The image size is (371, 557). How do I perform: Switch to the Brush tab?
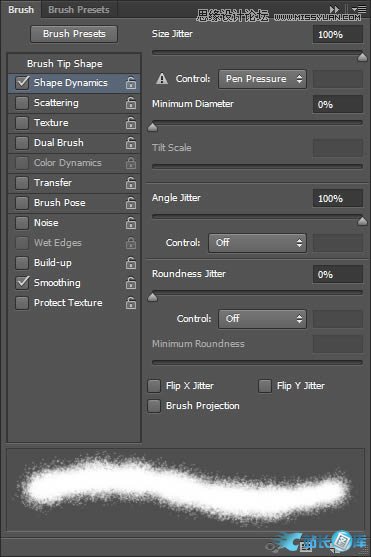[x=21, y=10]
